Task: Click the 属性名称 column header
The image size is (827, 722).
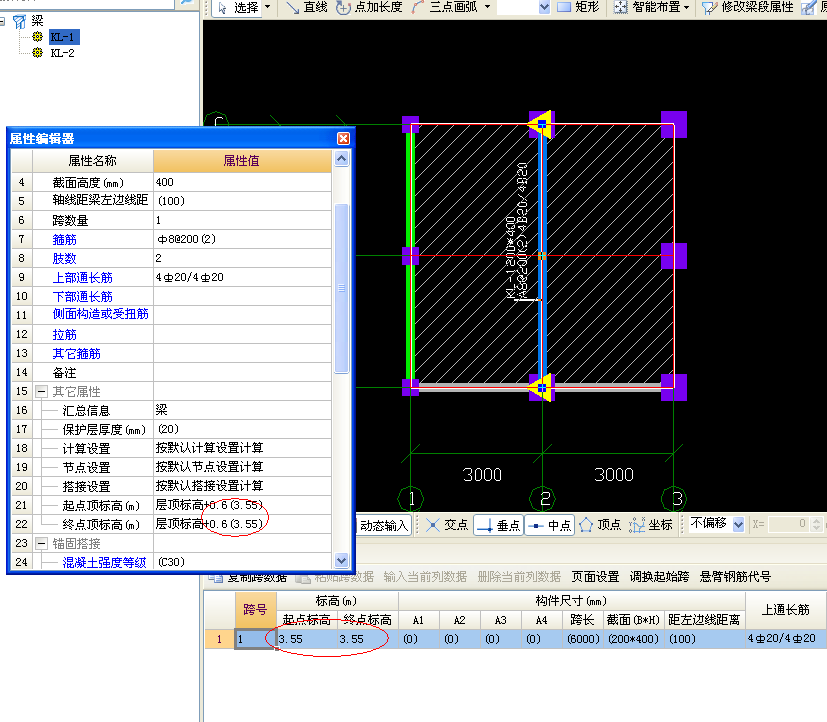Action: [x=92, y=161]
